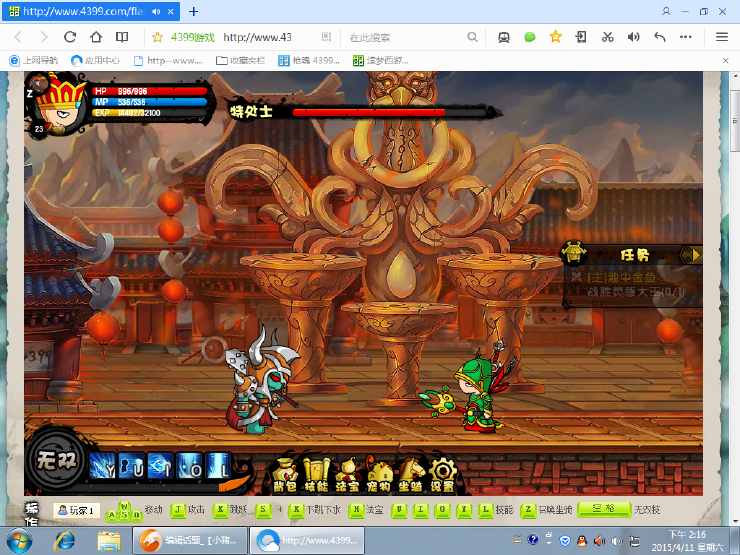Image resolution: width=740 pixels, height=555 pixels.
Task: Open the 背包 backpack inventory
Action: 284,474
